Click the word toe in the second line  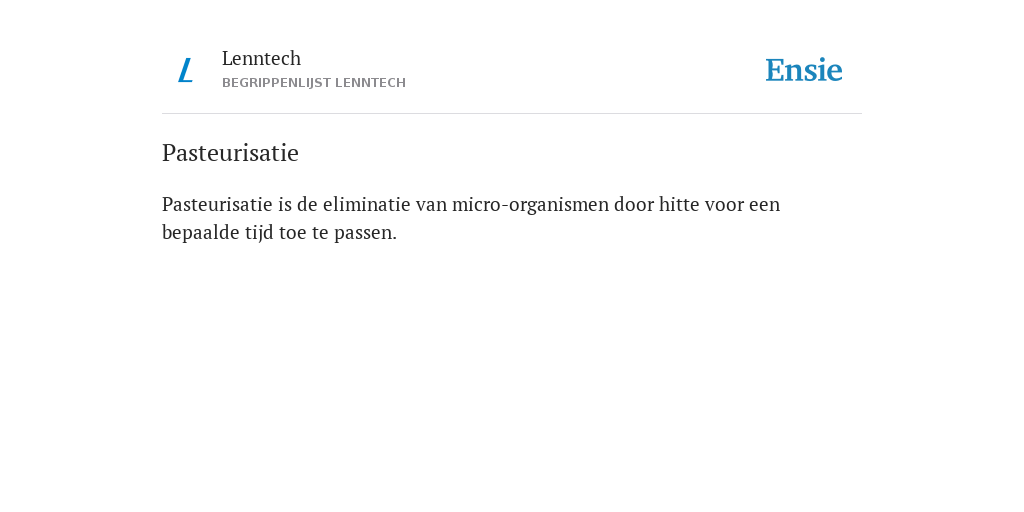coord(293,233)
